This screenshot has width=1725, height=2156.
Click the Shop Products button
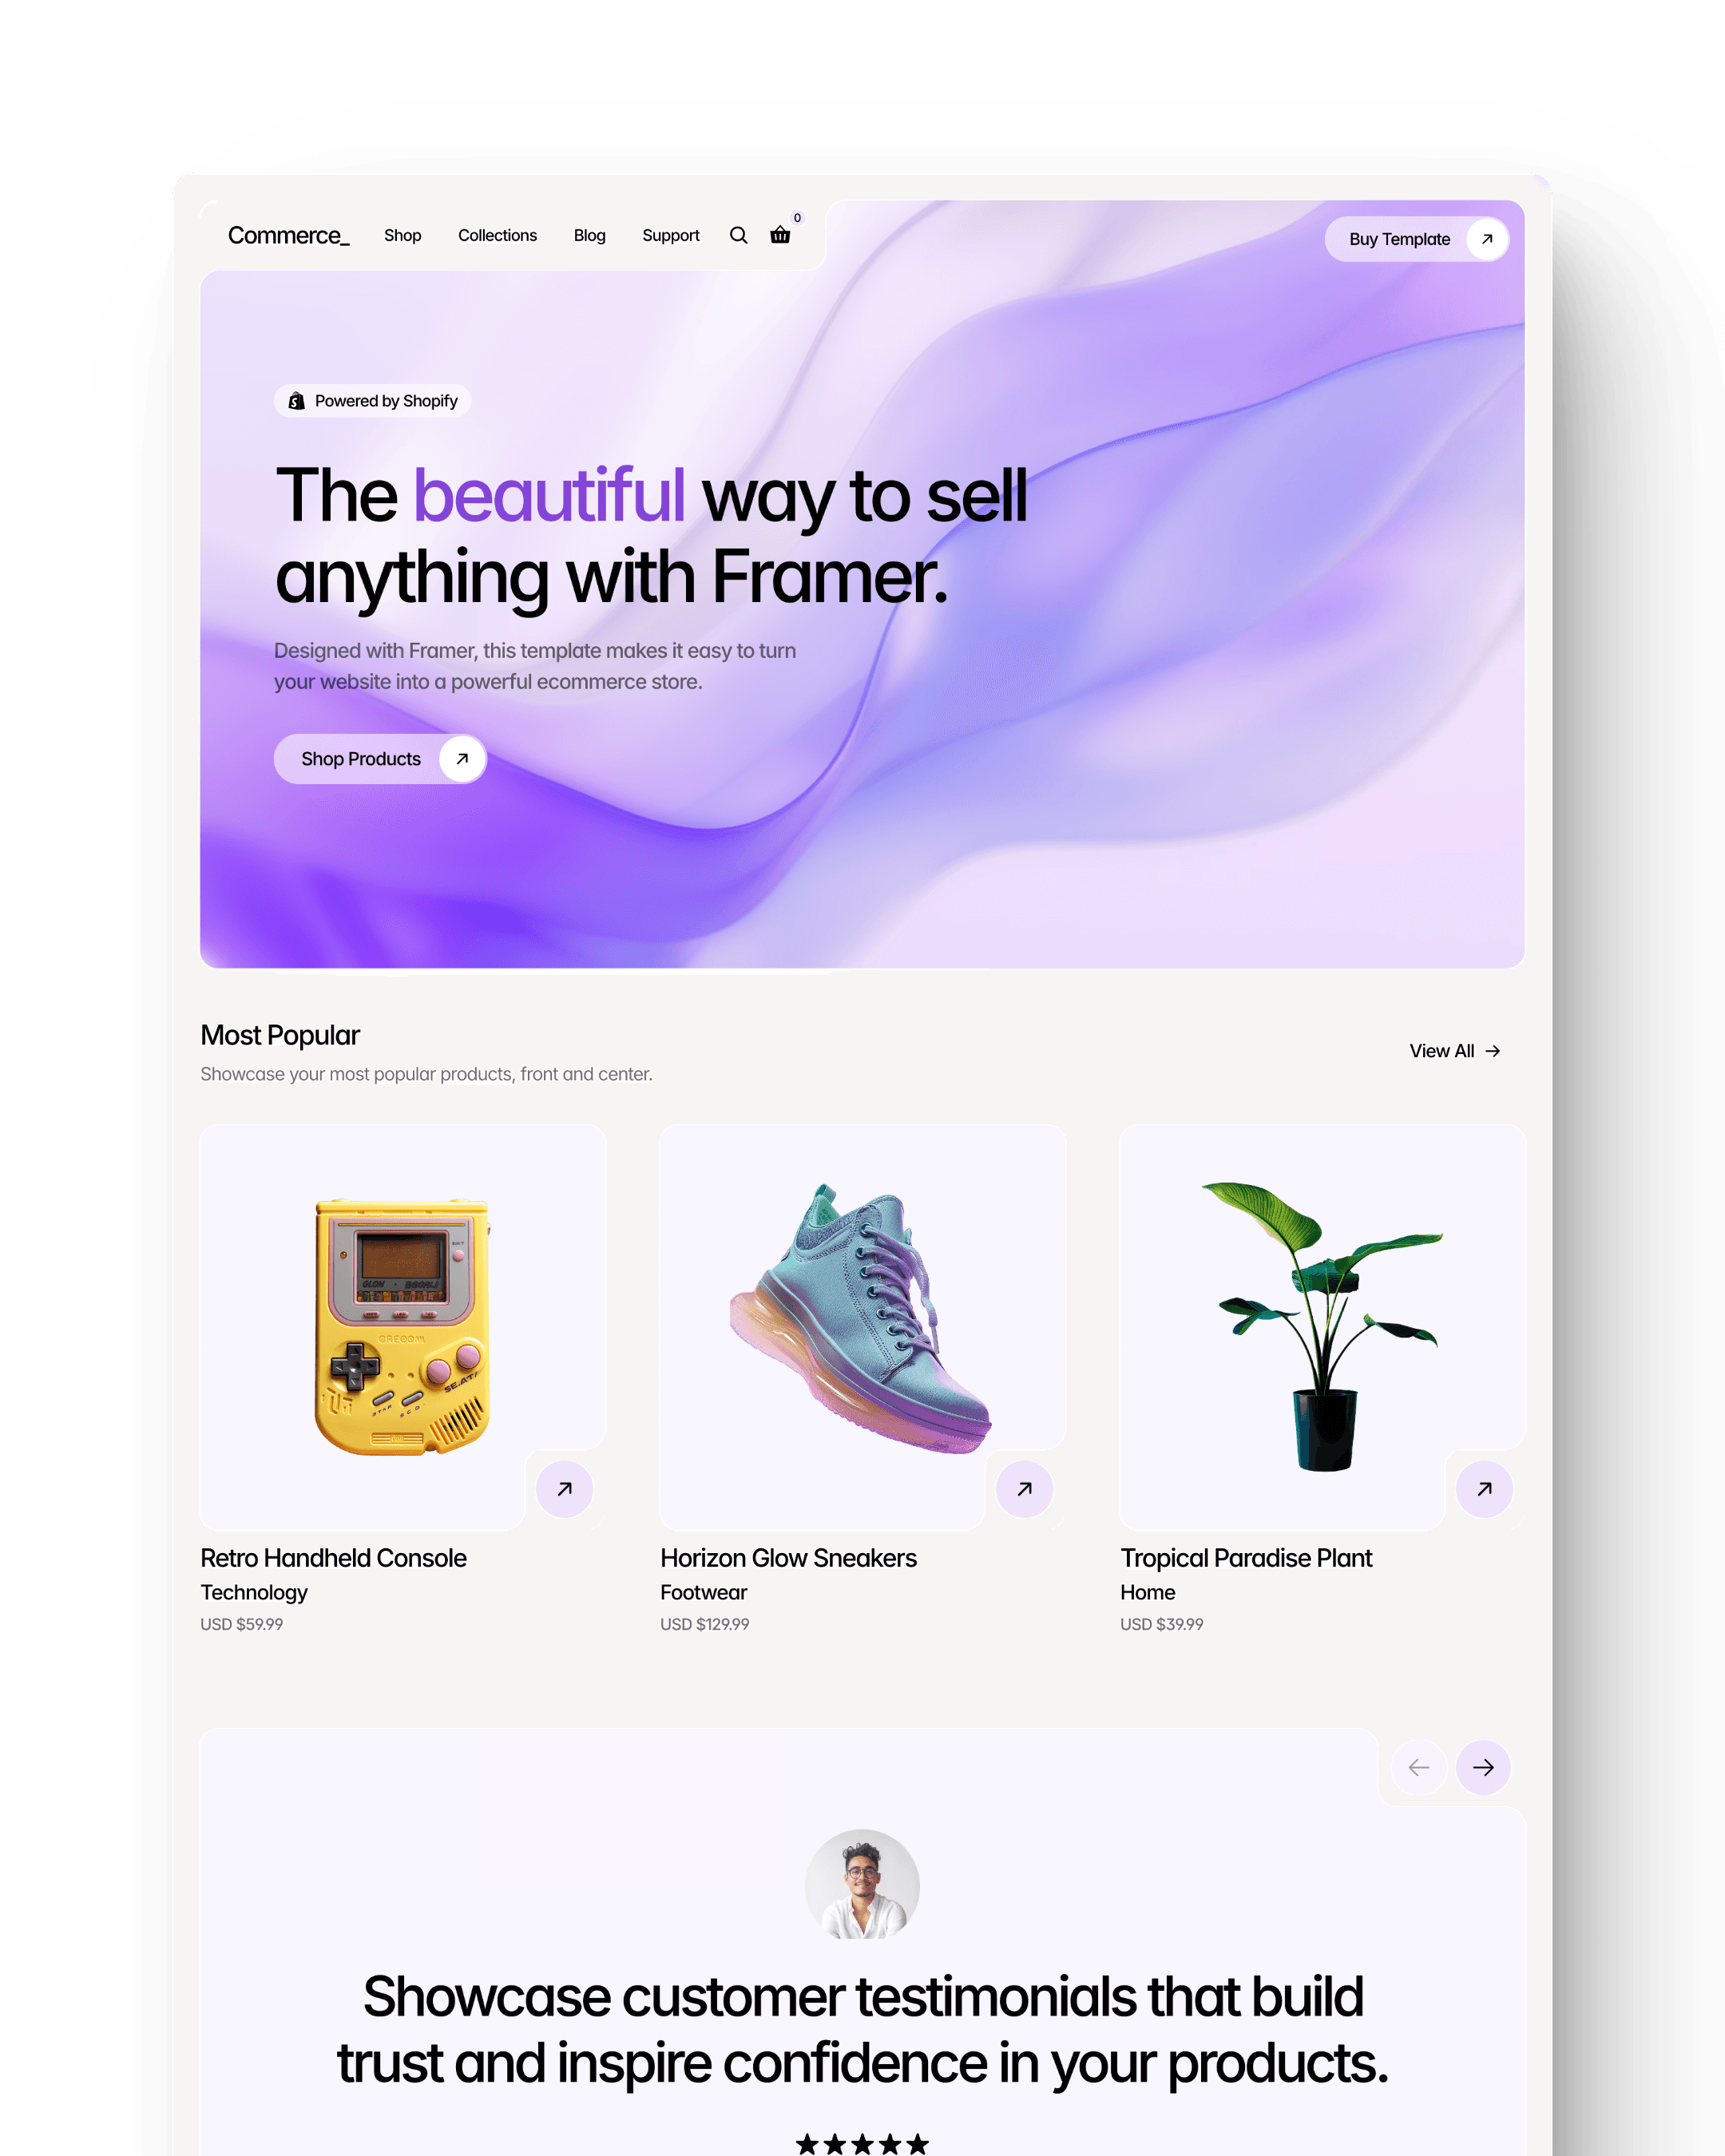[x=380, y=759]
